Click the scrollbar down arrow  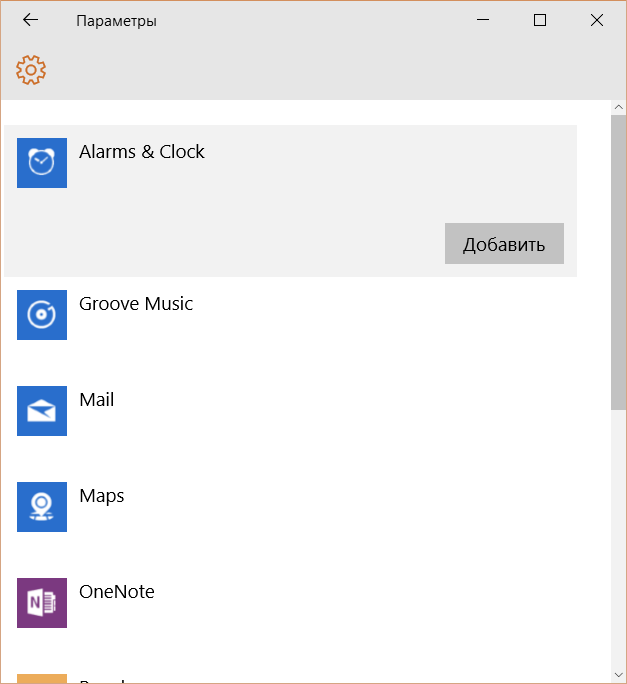point(619,675)
